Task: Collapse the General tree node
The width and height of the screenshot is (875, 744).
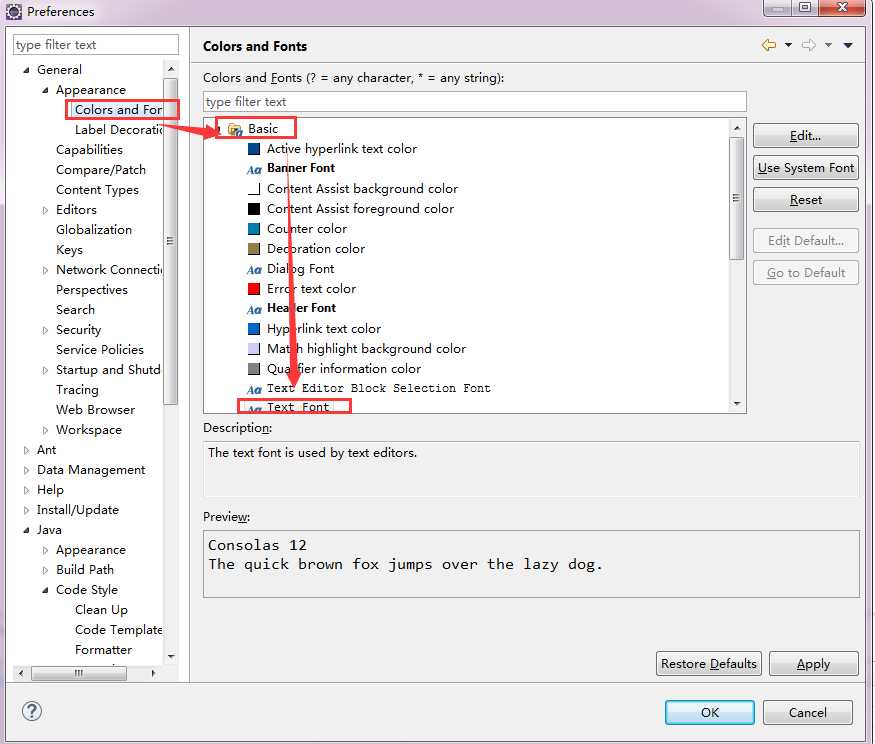Action: 26,70
